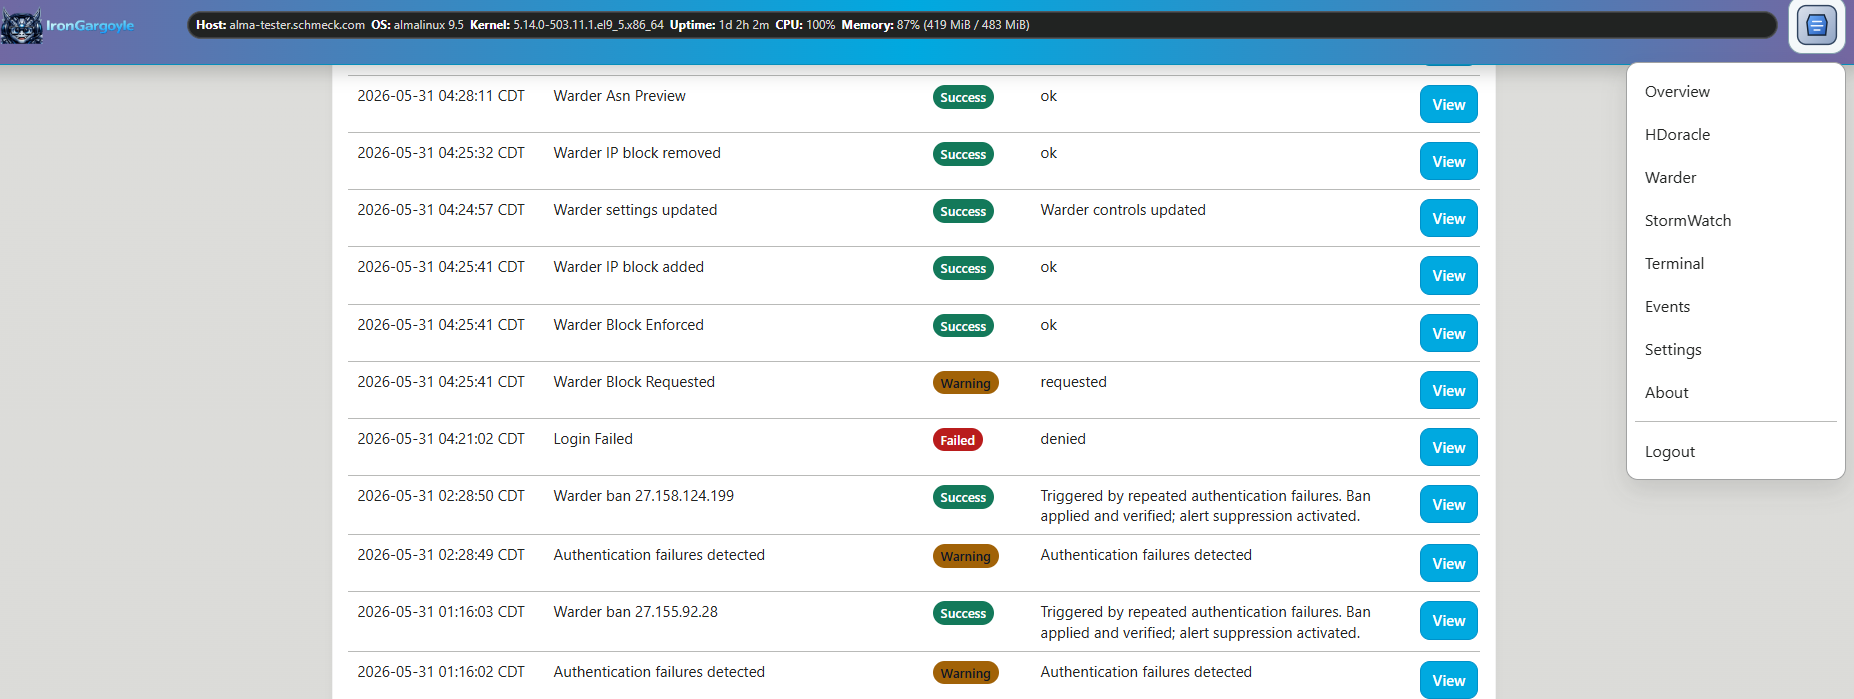Screen dimensions: 1854x699
Task: View the Warder Block Enforced event
Action: click(1448, 333)
